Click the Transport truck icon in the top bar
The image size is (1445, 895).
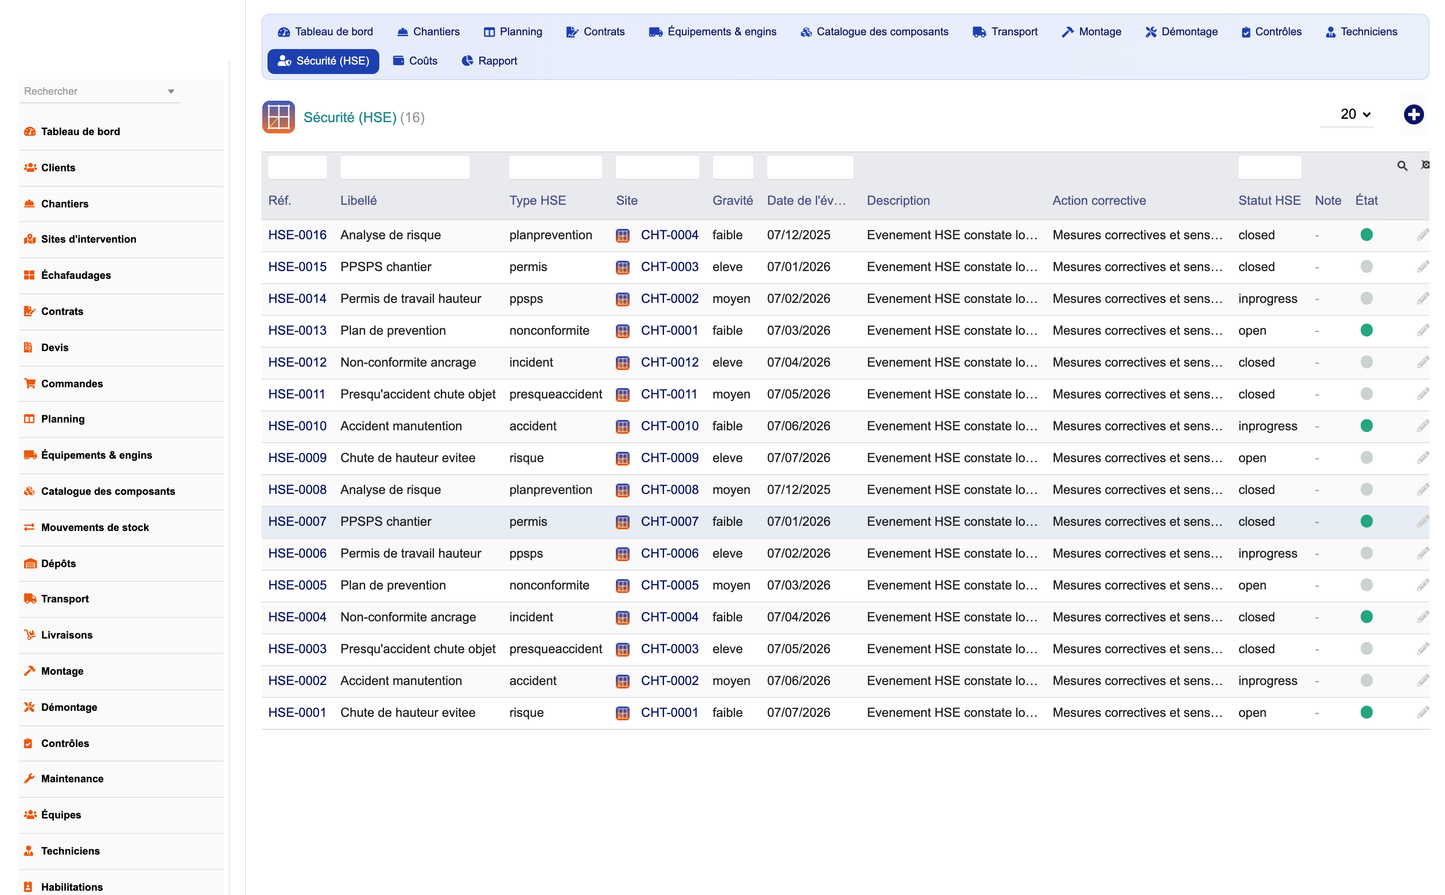coord(979,32)
